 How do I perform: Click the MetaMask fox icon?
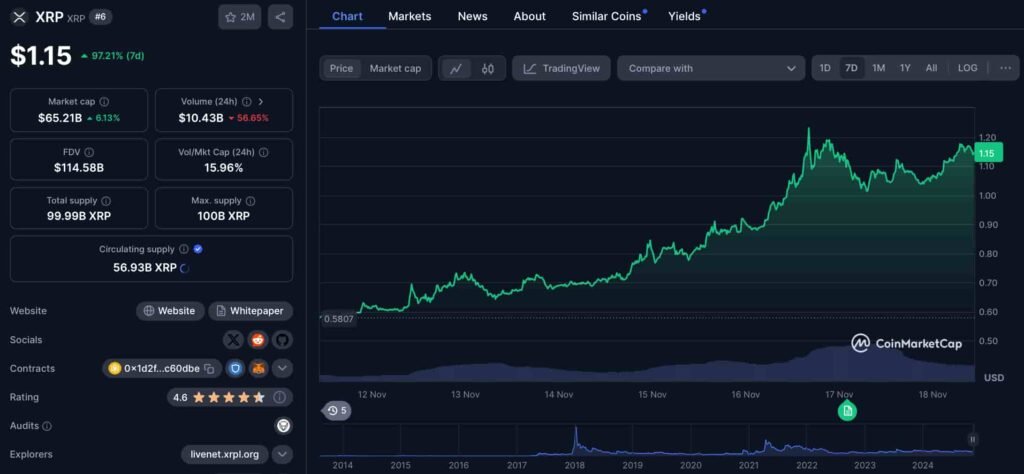[258, 369]
